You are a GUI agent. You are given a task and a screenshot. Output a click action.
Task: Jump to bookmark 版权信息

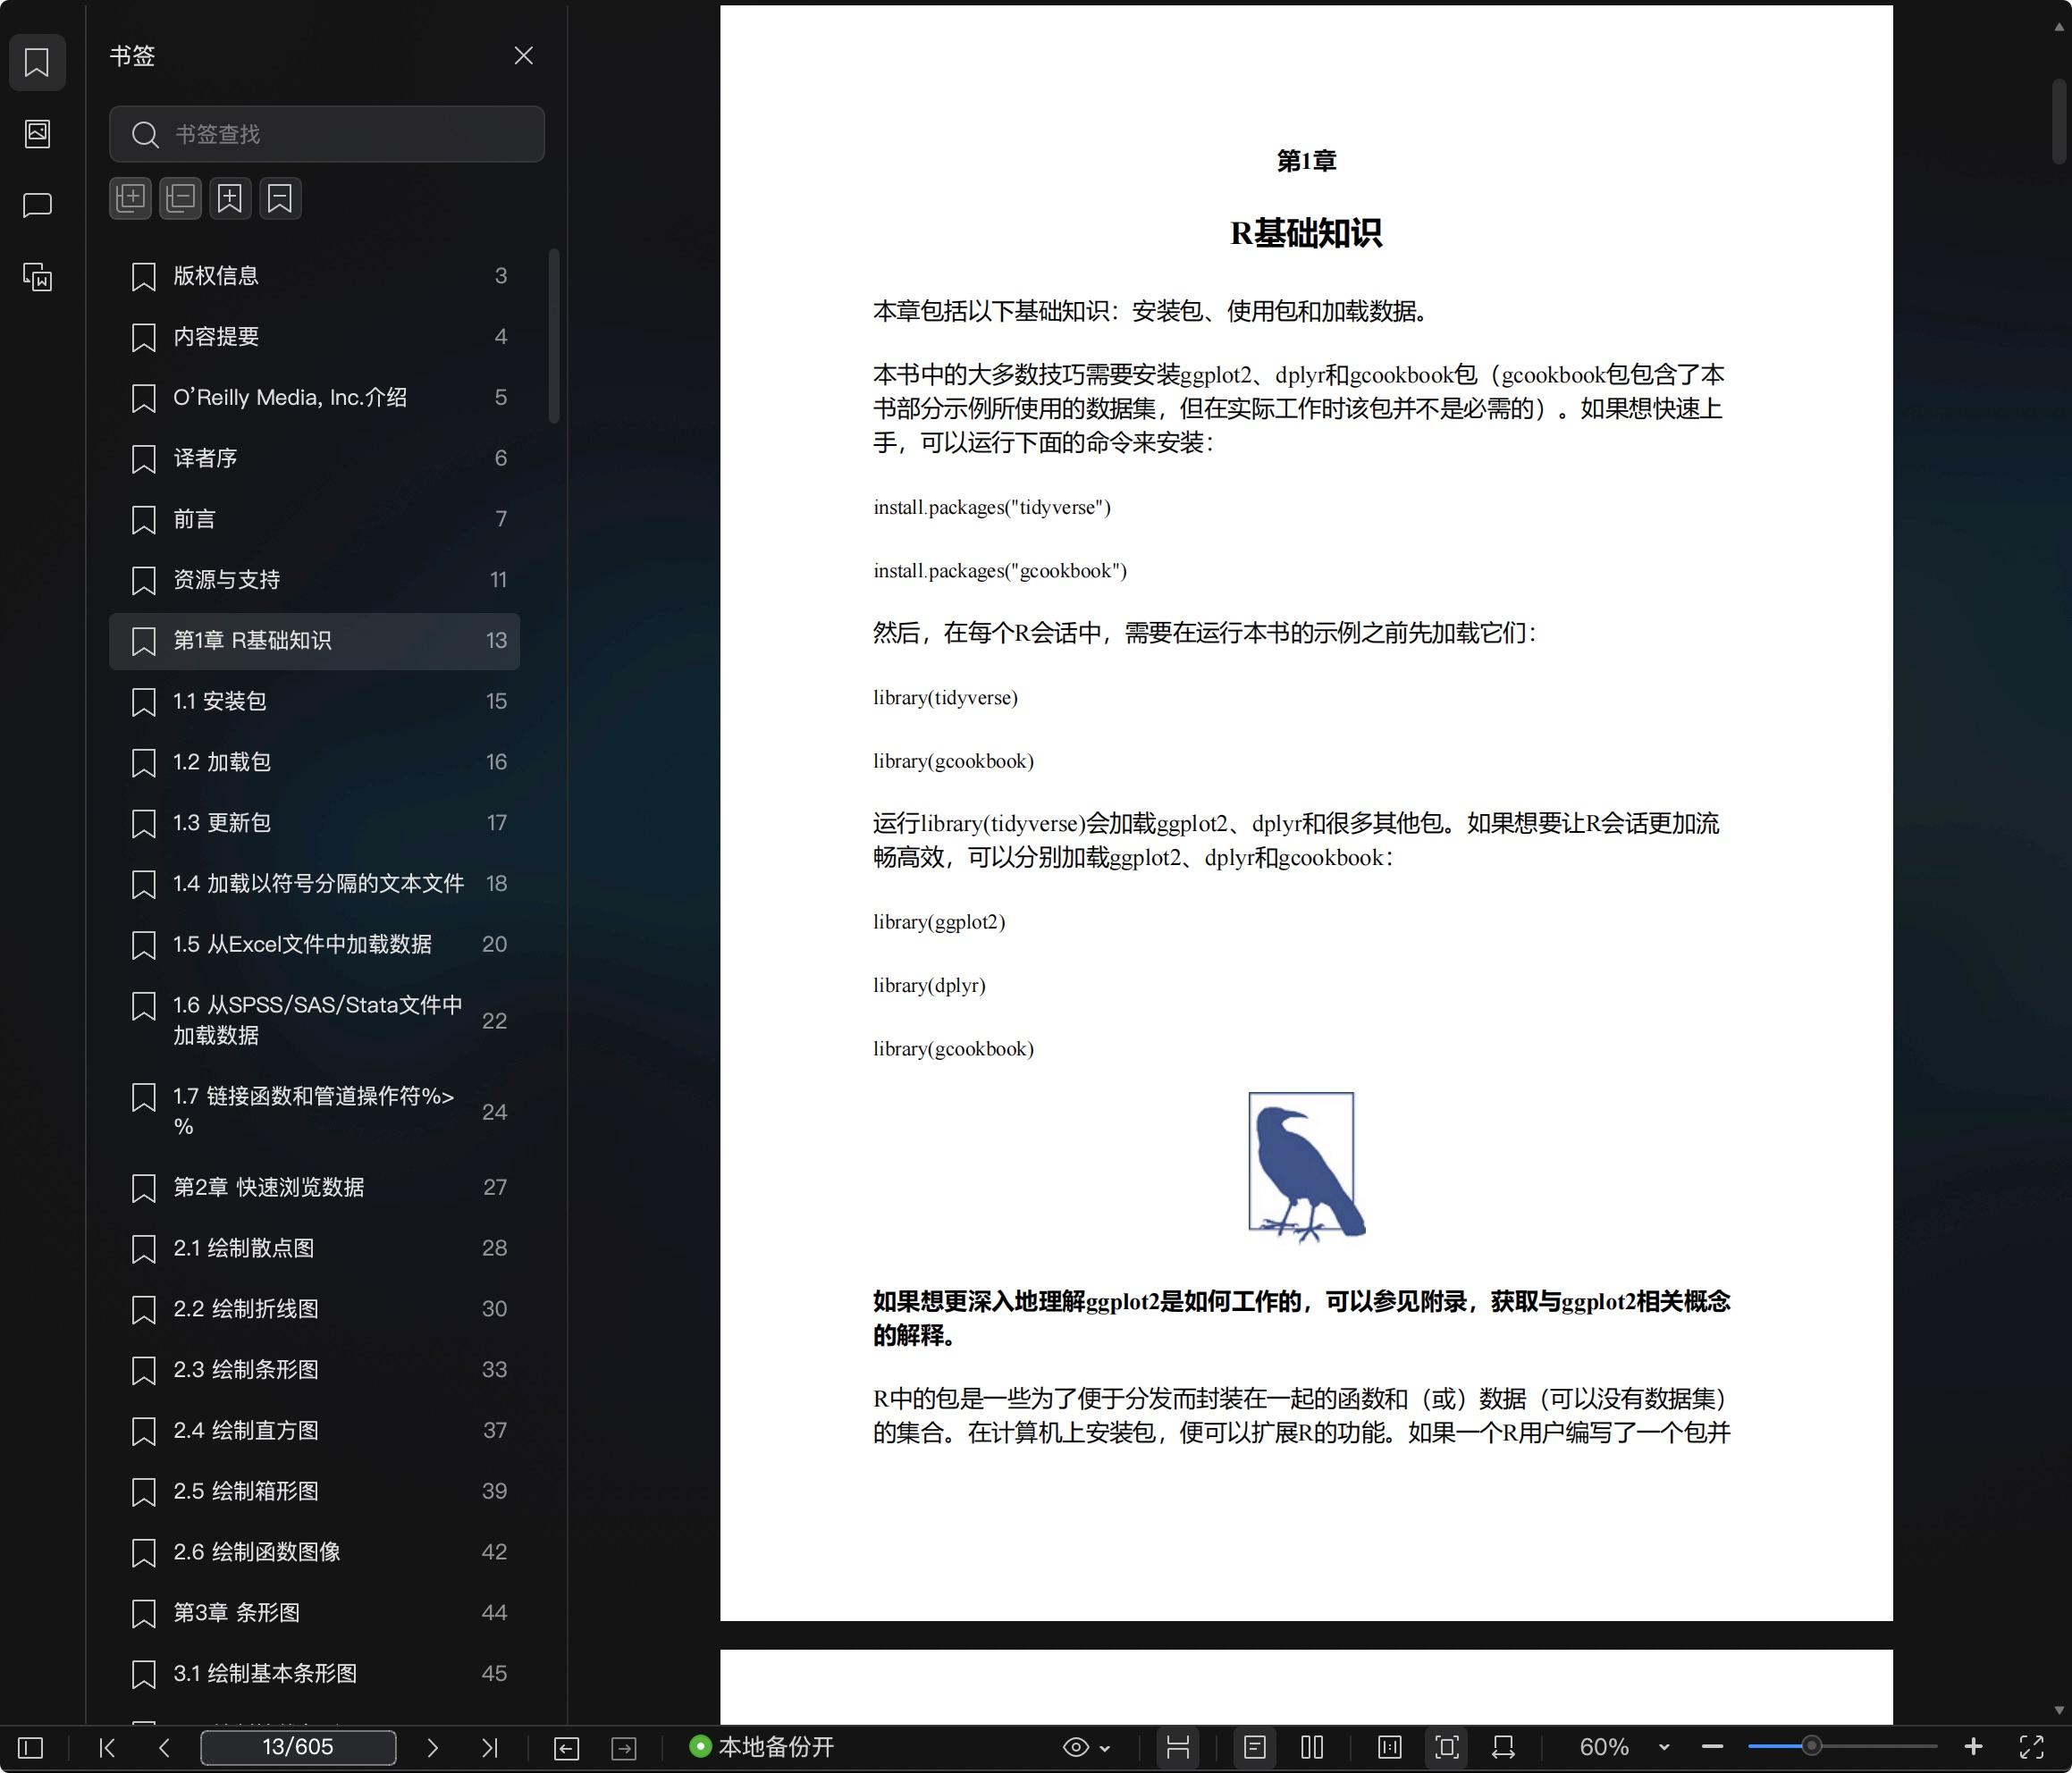(315, 276)
